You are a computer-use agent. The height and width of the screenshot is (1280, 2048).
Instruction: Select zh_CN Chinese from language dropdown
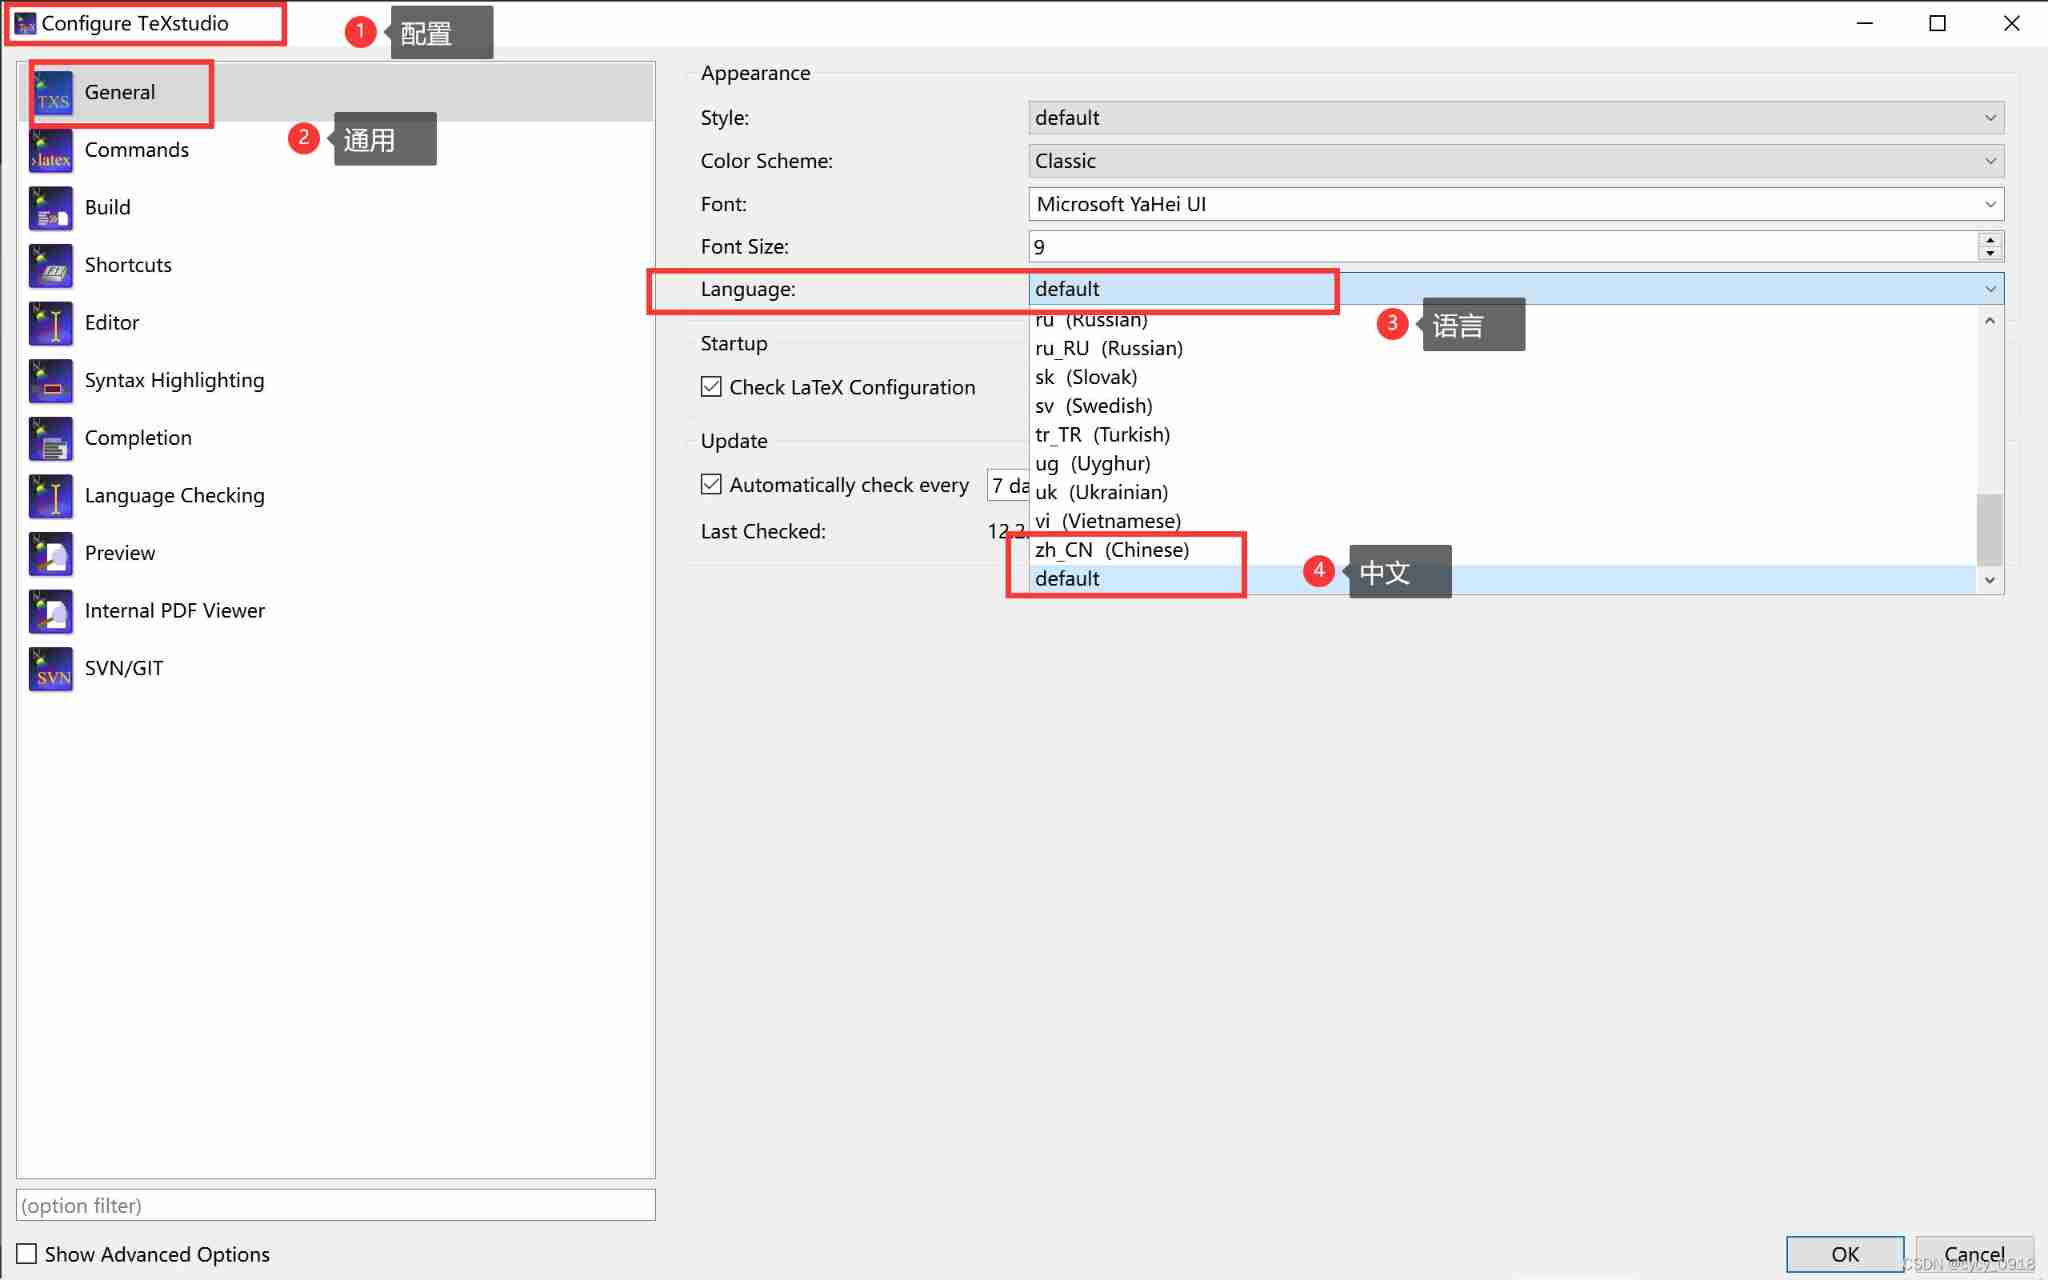(1113, 549)
